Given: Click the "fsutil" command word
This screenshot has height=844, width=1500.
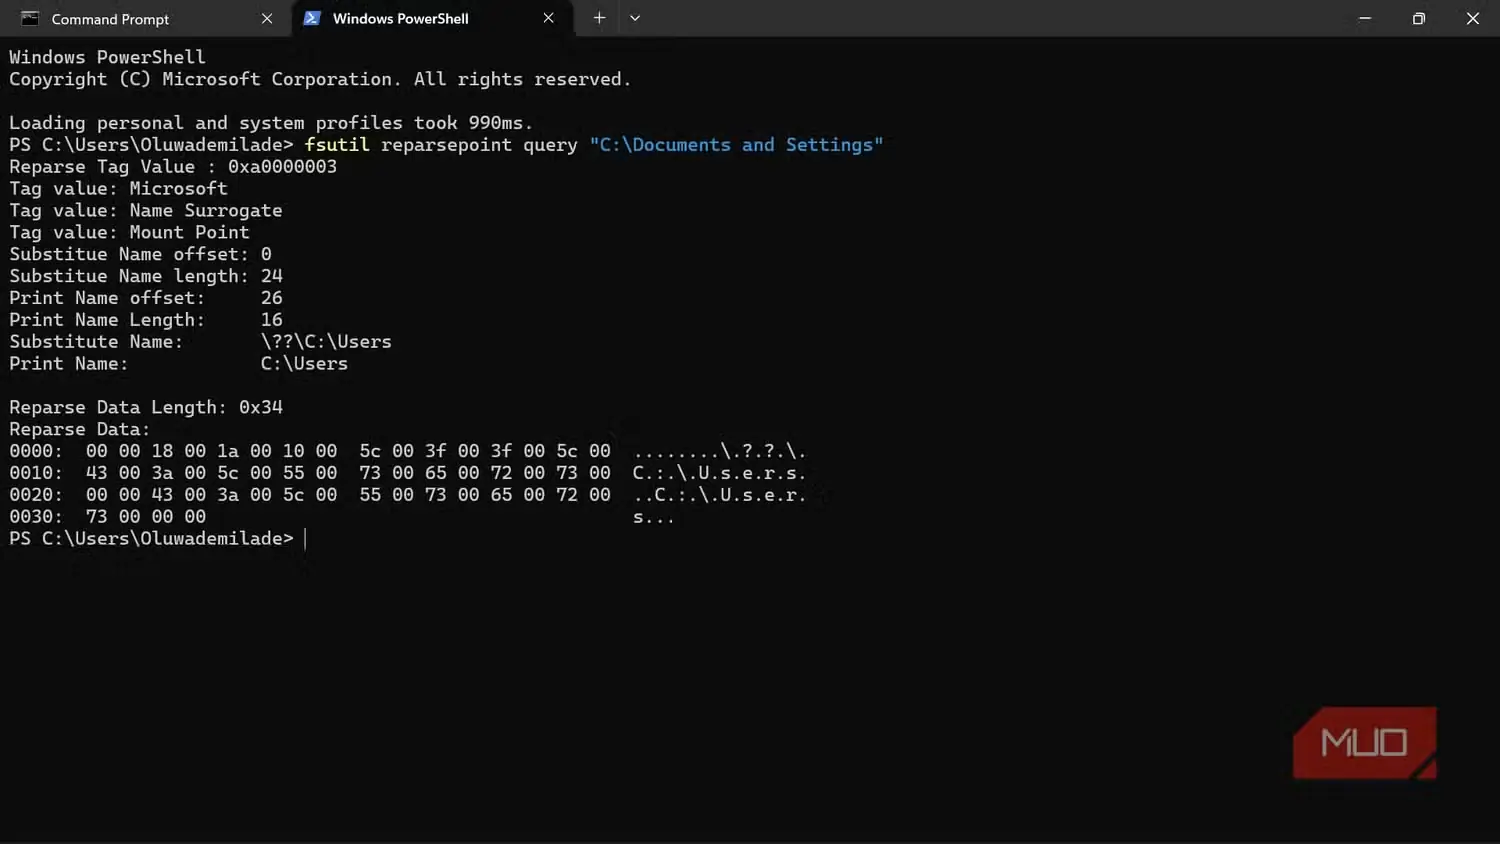Looking at the screenshot, I should coord(337,145).
